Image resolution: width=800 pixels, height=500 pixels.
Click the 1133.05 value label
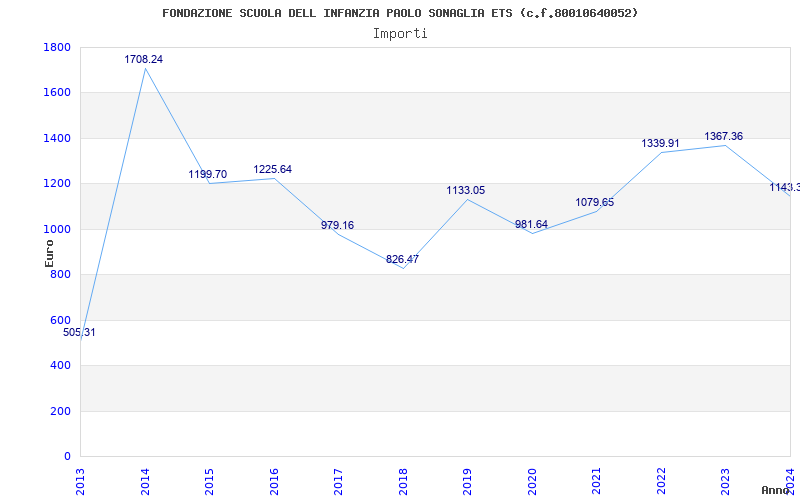[x=466, y=191]
